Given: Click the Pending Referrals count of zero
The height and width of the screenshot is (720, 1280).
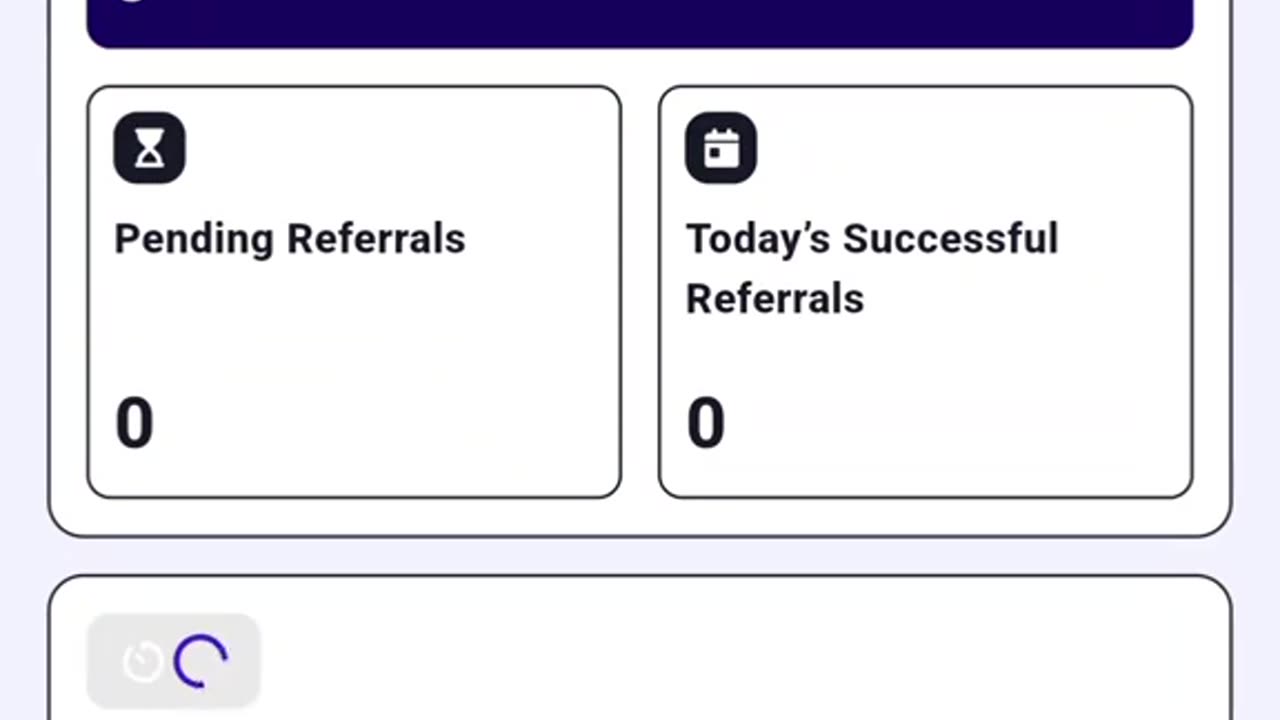Looking at the screenshot, I should (x=134, y=423).
